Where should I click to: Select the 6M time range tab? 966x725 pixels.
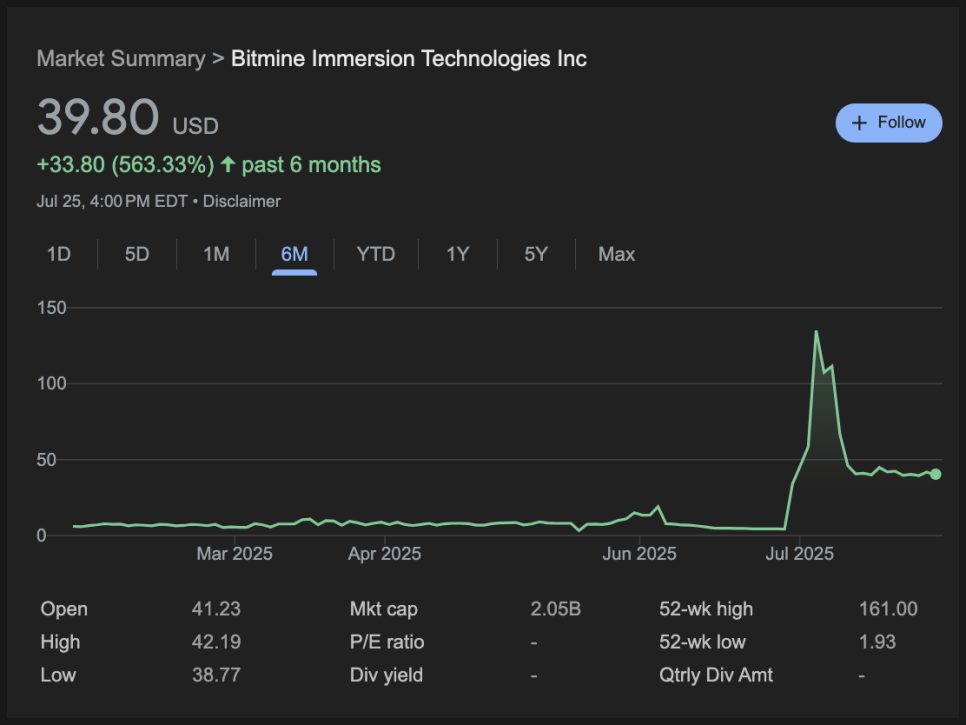(x=294, y=254)
